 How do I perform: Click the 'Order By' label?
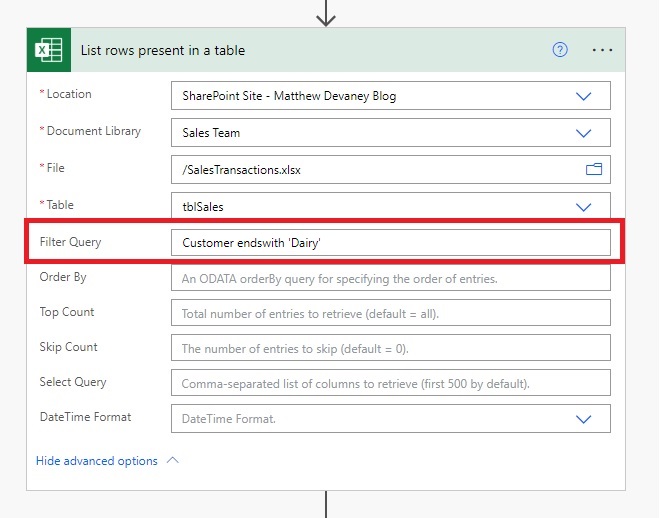tap(63, 277)
